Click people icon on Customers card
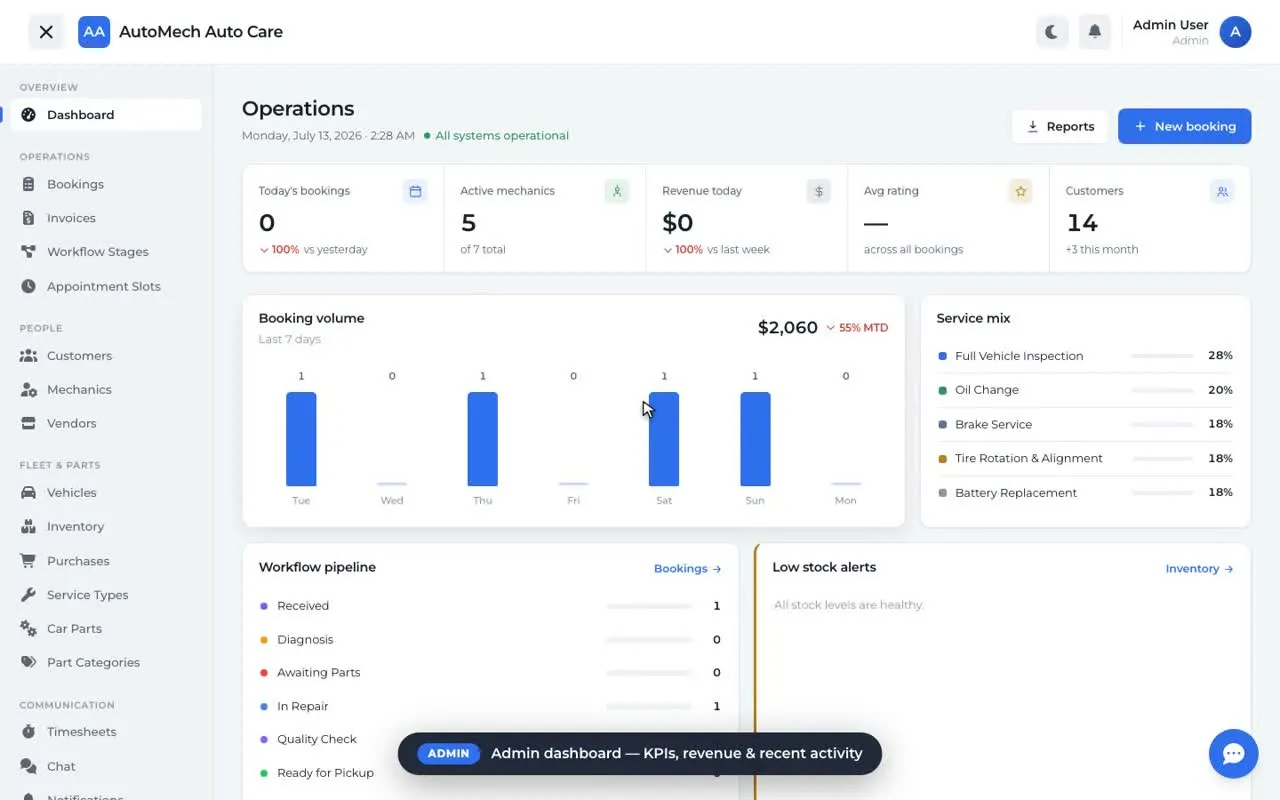This screenshot has width=1280, height=800. click(x=1222, y=191)
